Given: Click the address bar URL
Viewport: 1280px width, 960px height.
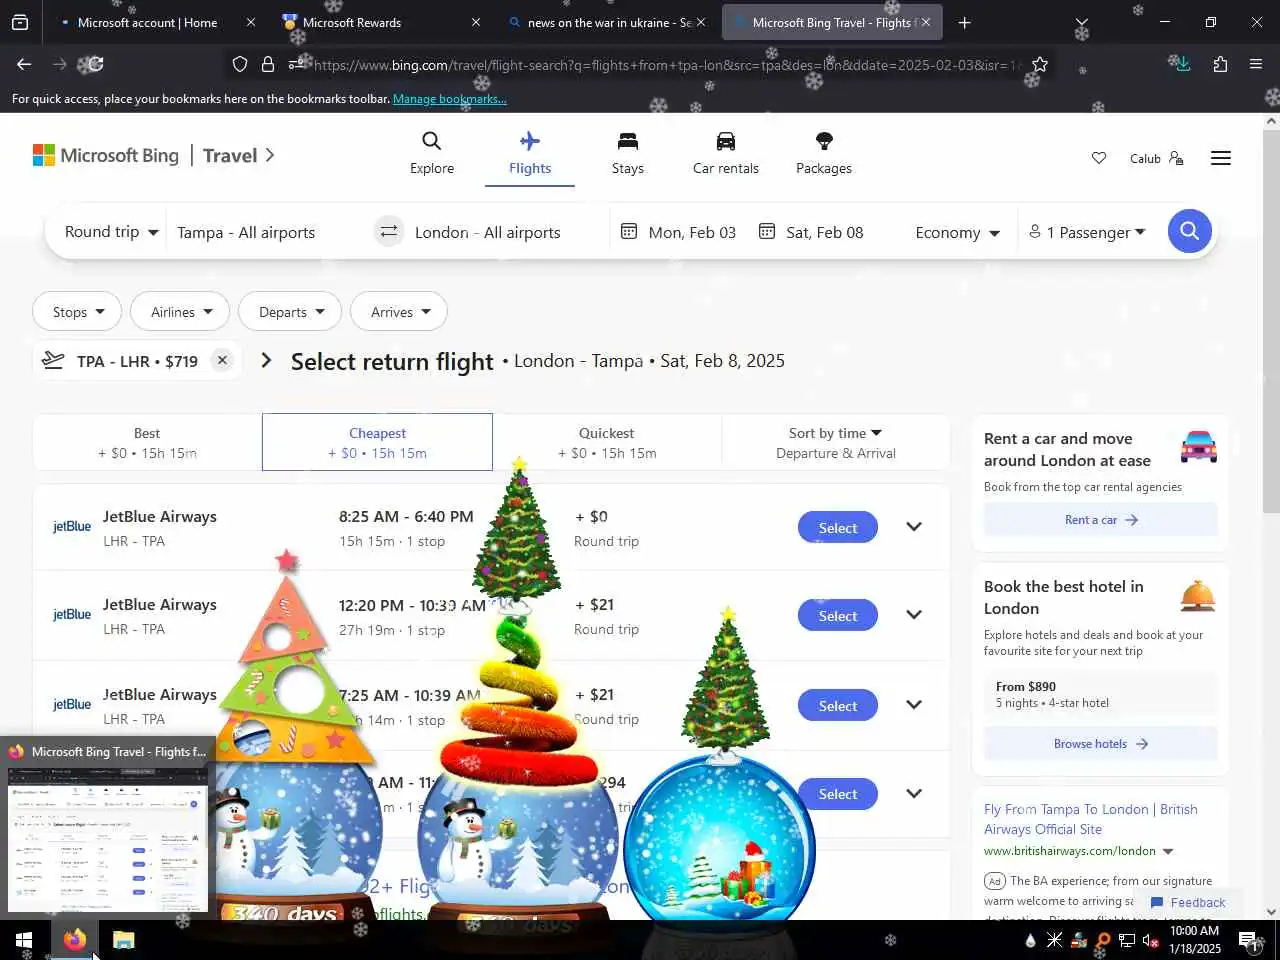Looking at the screenshot, I should point(665,65).
